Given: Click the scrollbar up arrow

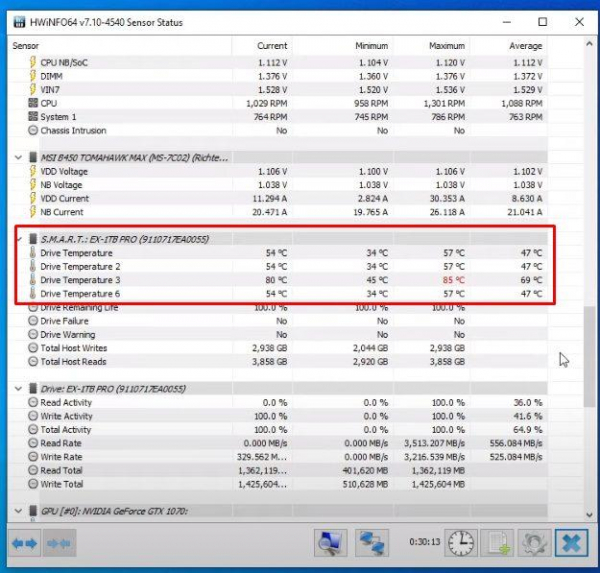Looking at the screenshot, I should 589,44.
